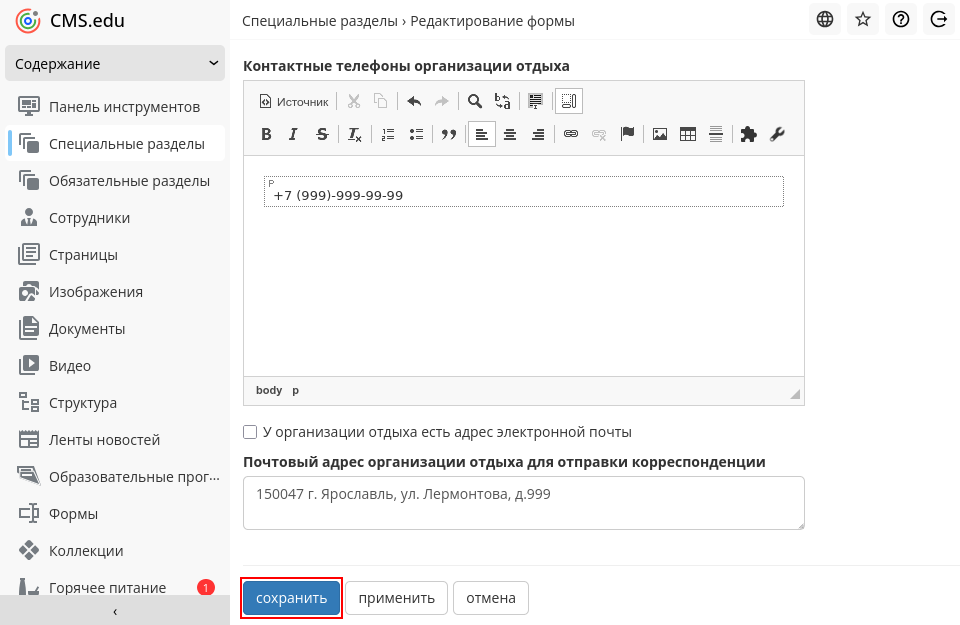
Task: Click into the phone editor text area
Action: click(x=523, y=266)
